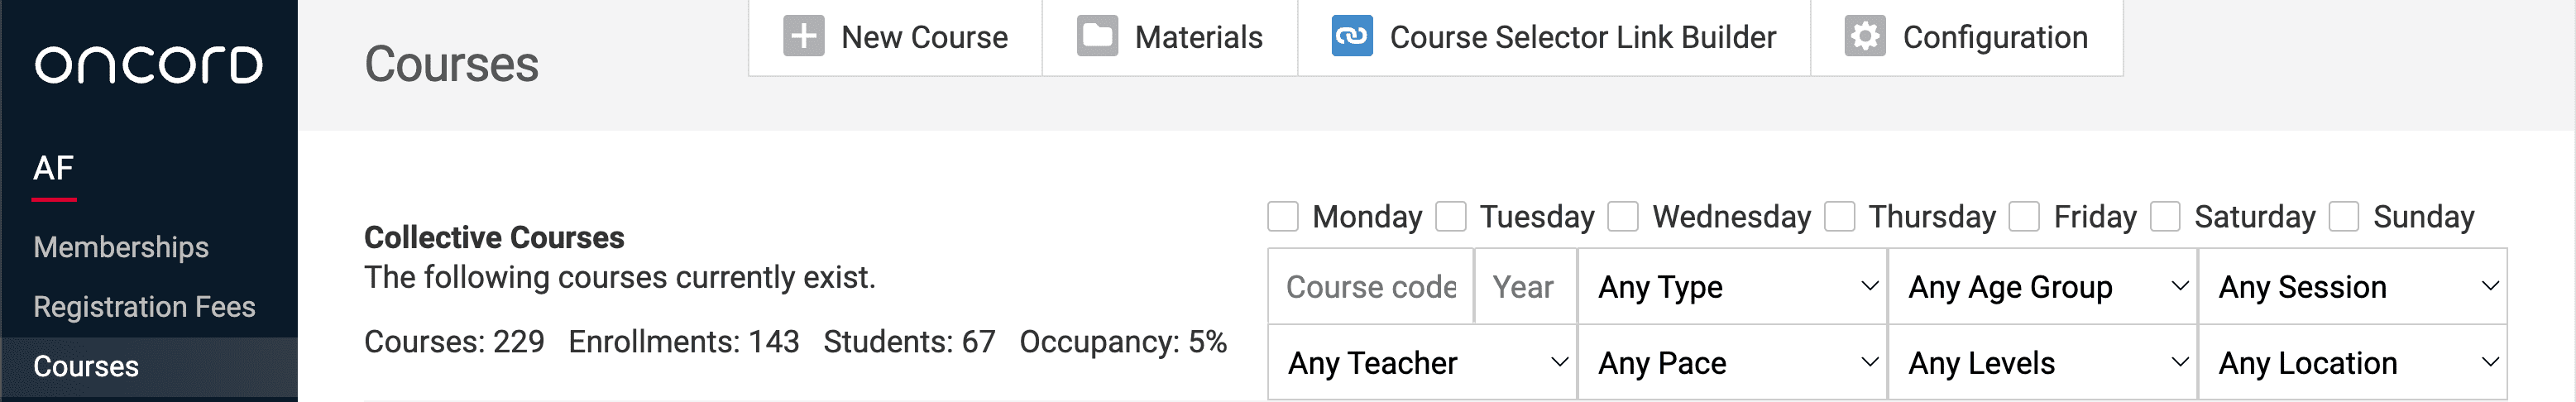Go to Registration Fees in sidebar

point(144,307)
